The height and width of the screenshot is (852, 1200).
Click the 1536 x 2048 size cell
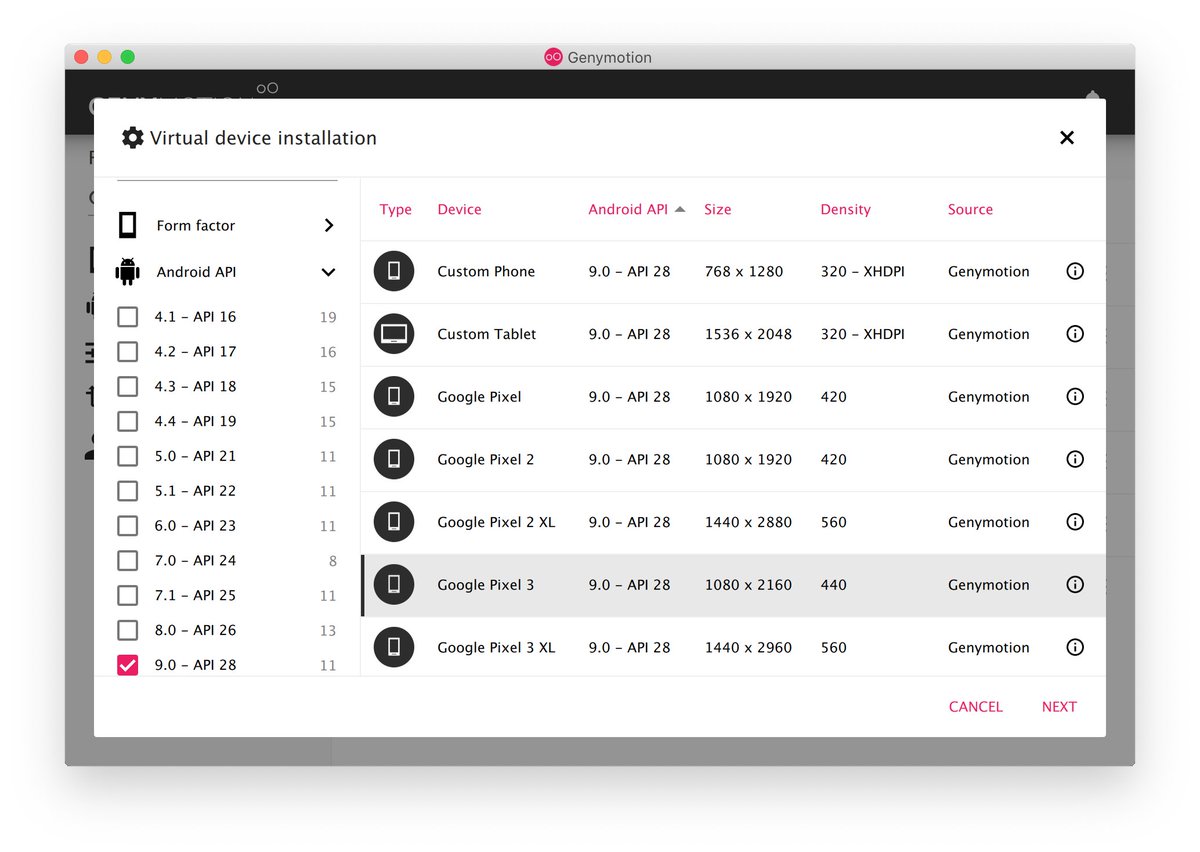pyautogui.click(x=748, y=334)
